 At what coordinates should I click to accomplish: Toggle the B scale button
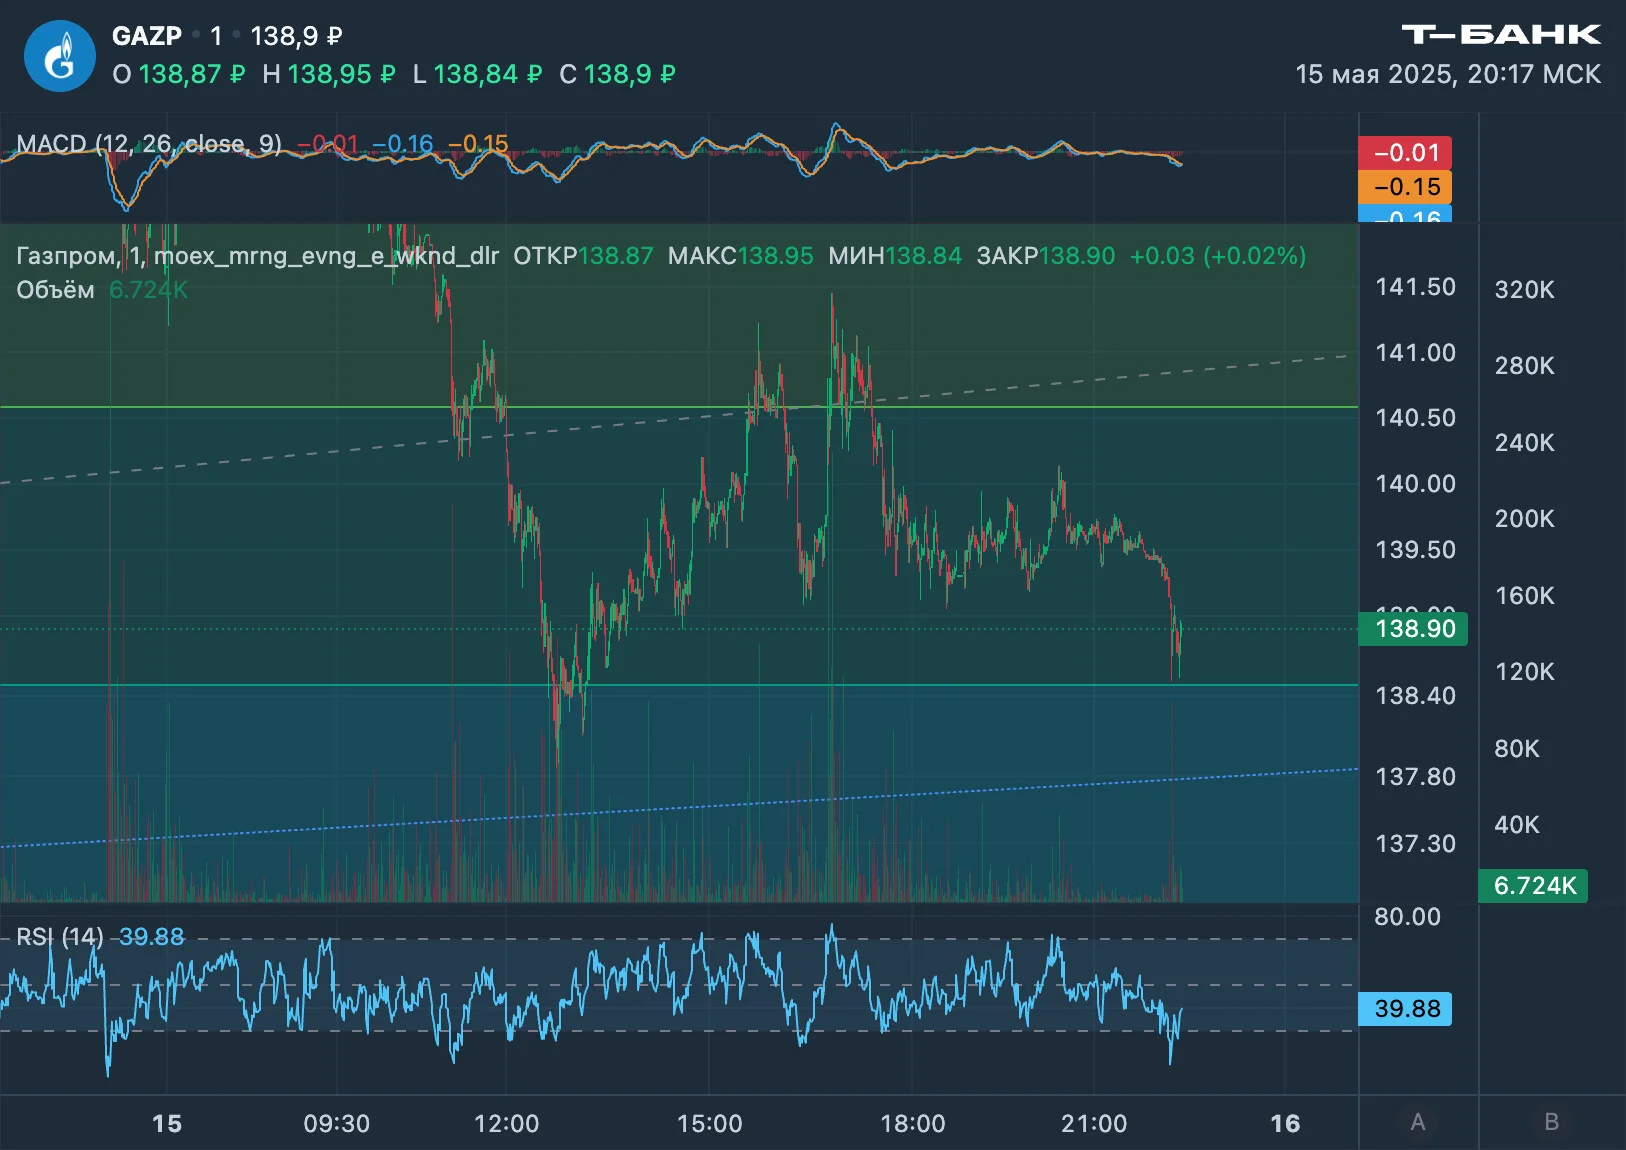point(1552,1122)
